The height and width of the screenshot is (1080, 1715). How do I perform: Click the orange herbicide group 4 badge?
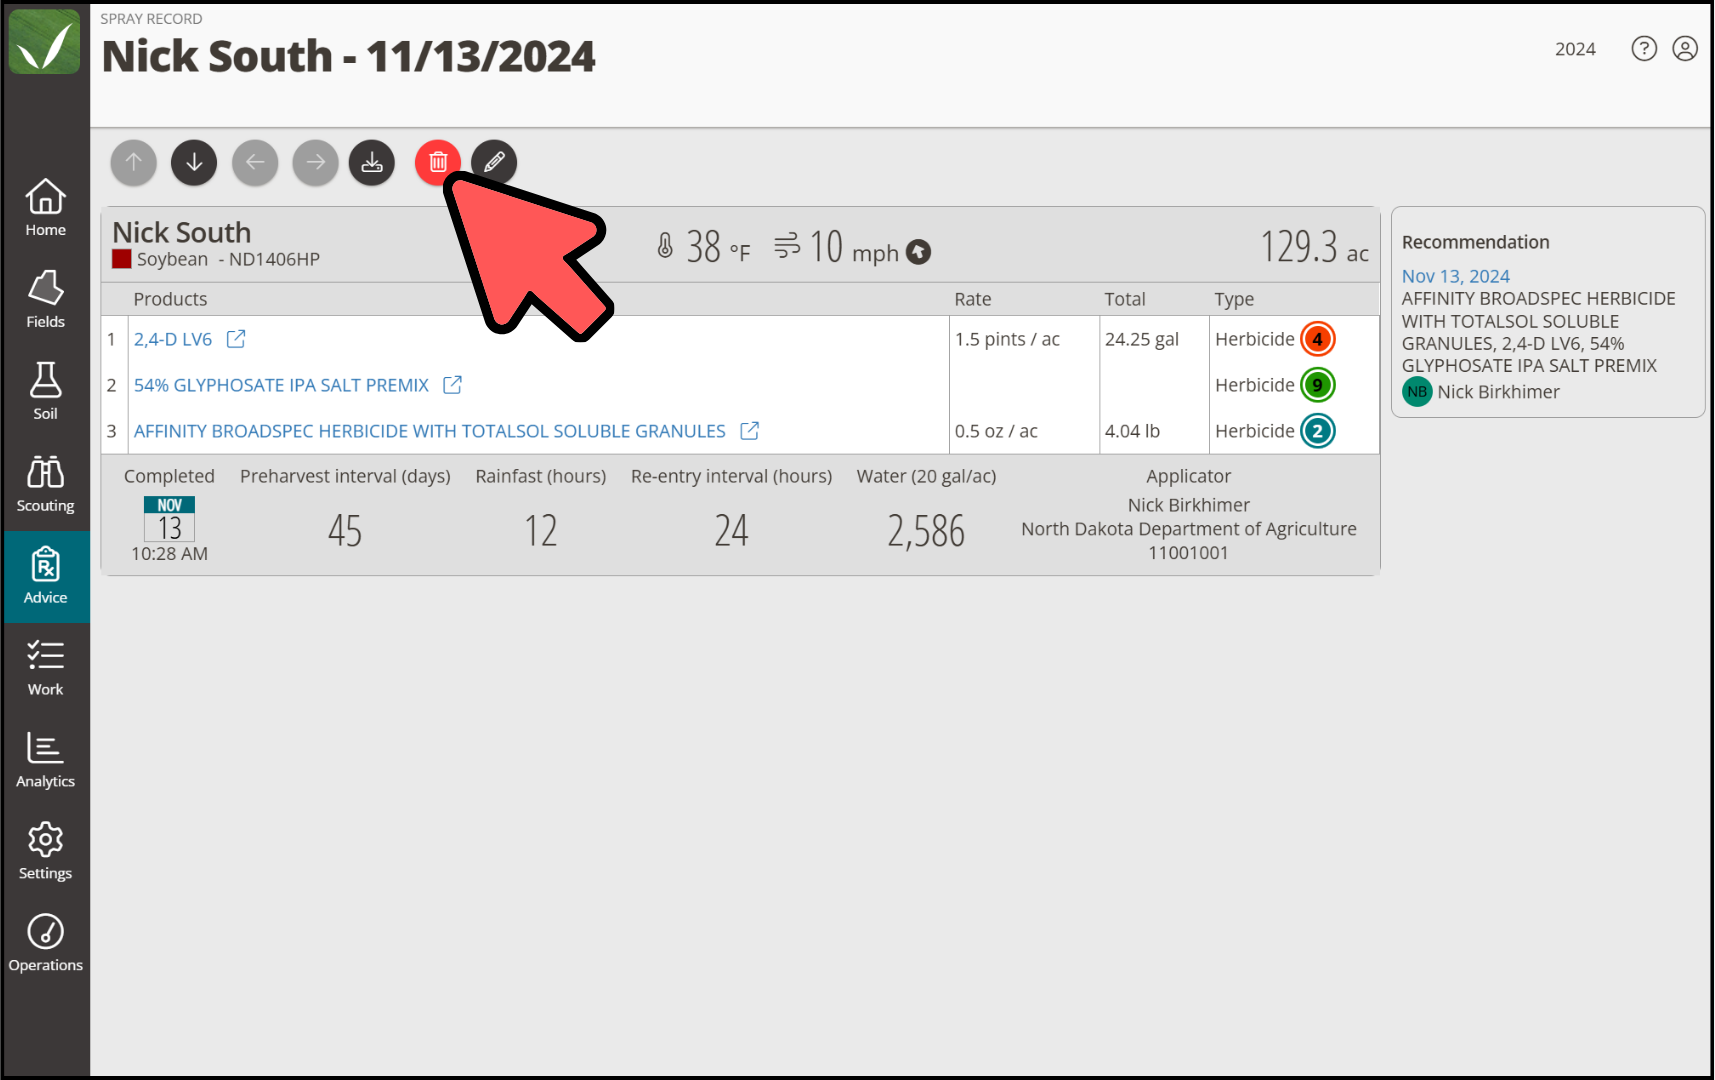tap(1317, 339)
